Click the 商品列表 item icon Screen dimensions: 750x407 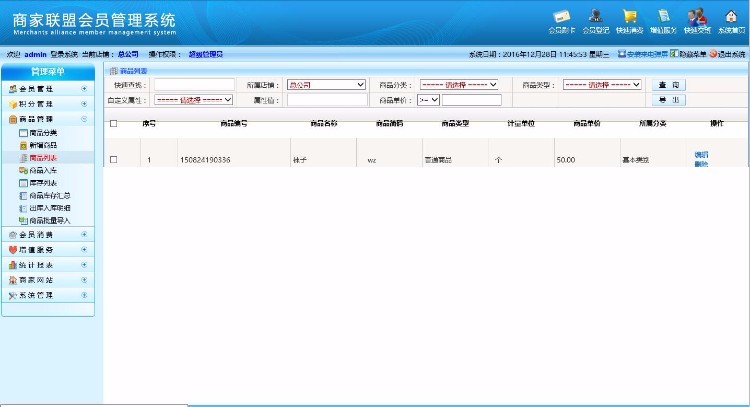pyautogui.click(x=23, y=158)
